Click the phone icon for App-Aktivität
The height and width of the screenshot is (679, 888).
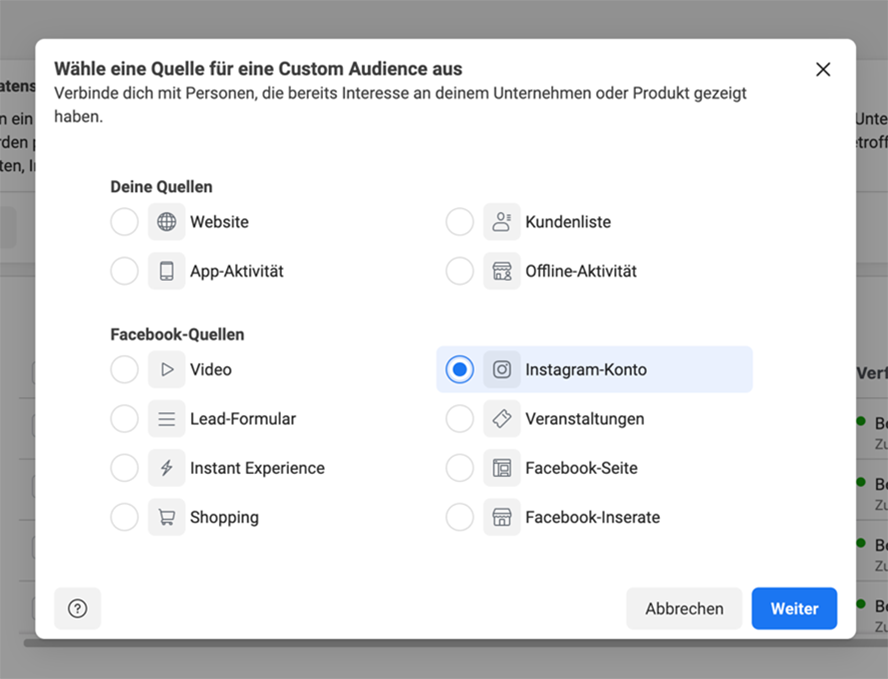[166, 271]
